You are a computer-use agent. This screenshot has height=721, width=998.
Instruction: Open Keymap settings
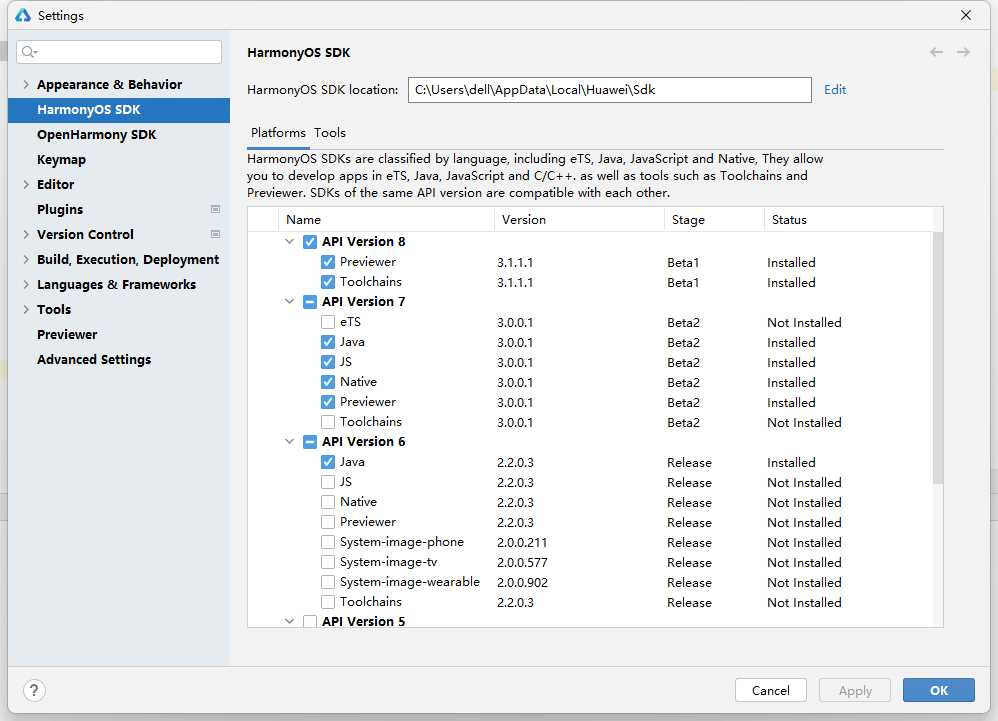tap(61, 160)
